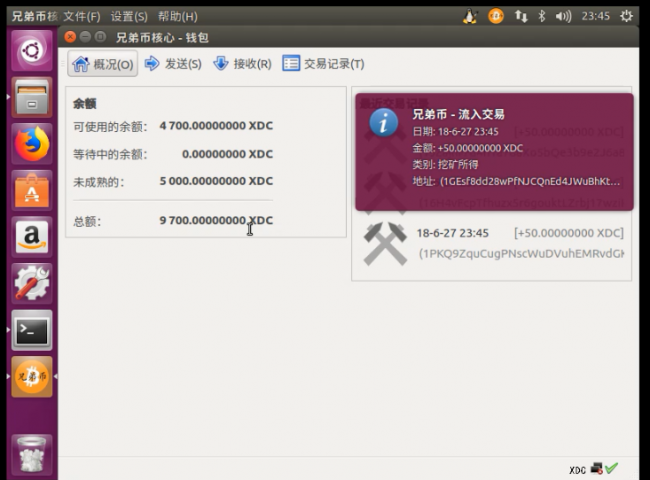Launch Firefox from the dock
This screenshot has height=480, width=650.
coord(32,145)
